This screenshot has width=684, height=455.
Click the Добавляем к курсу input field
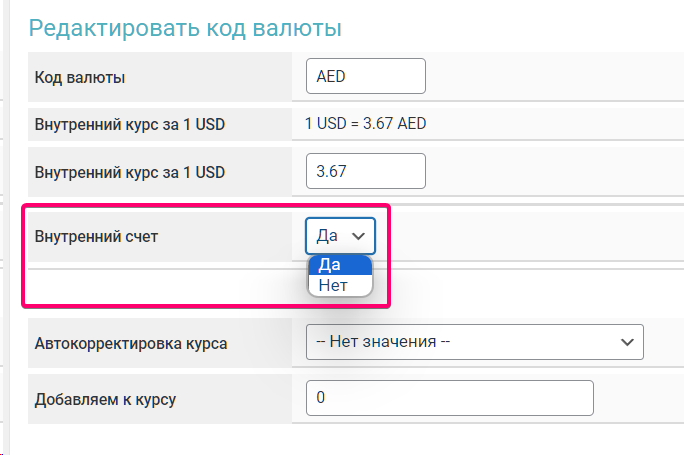point(449,397)
